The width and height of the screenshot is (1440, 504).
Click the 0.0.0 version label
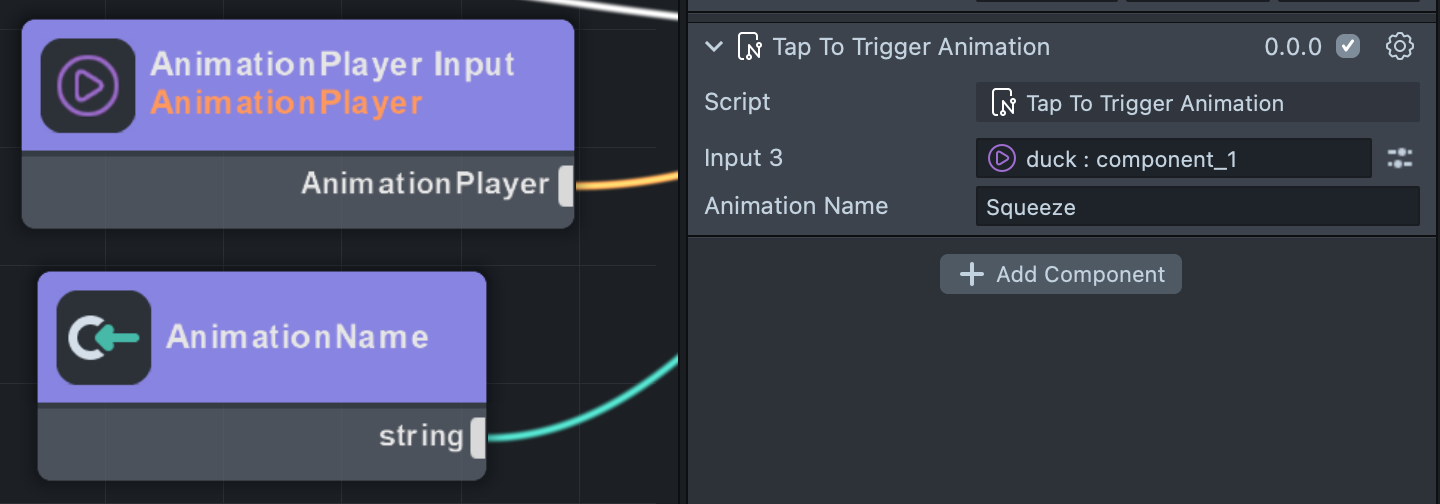[1293, 47]
